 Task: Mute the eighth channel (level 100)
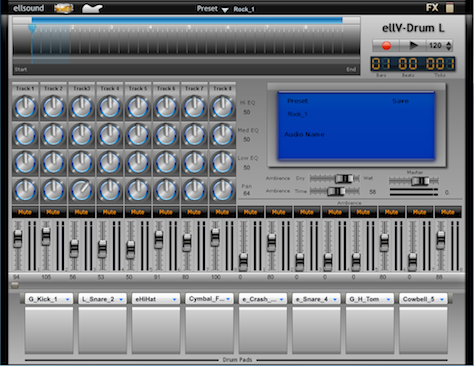[222, 212]
